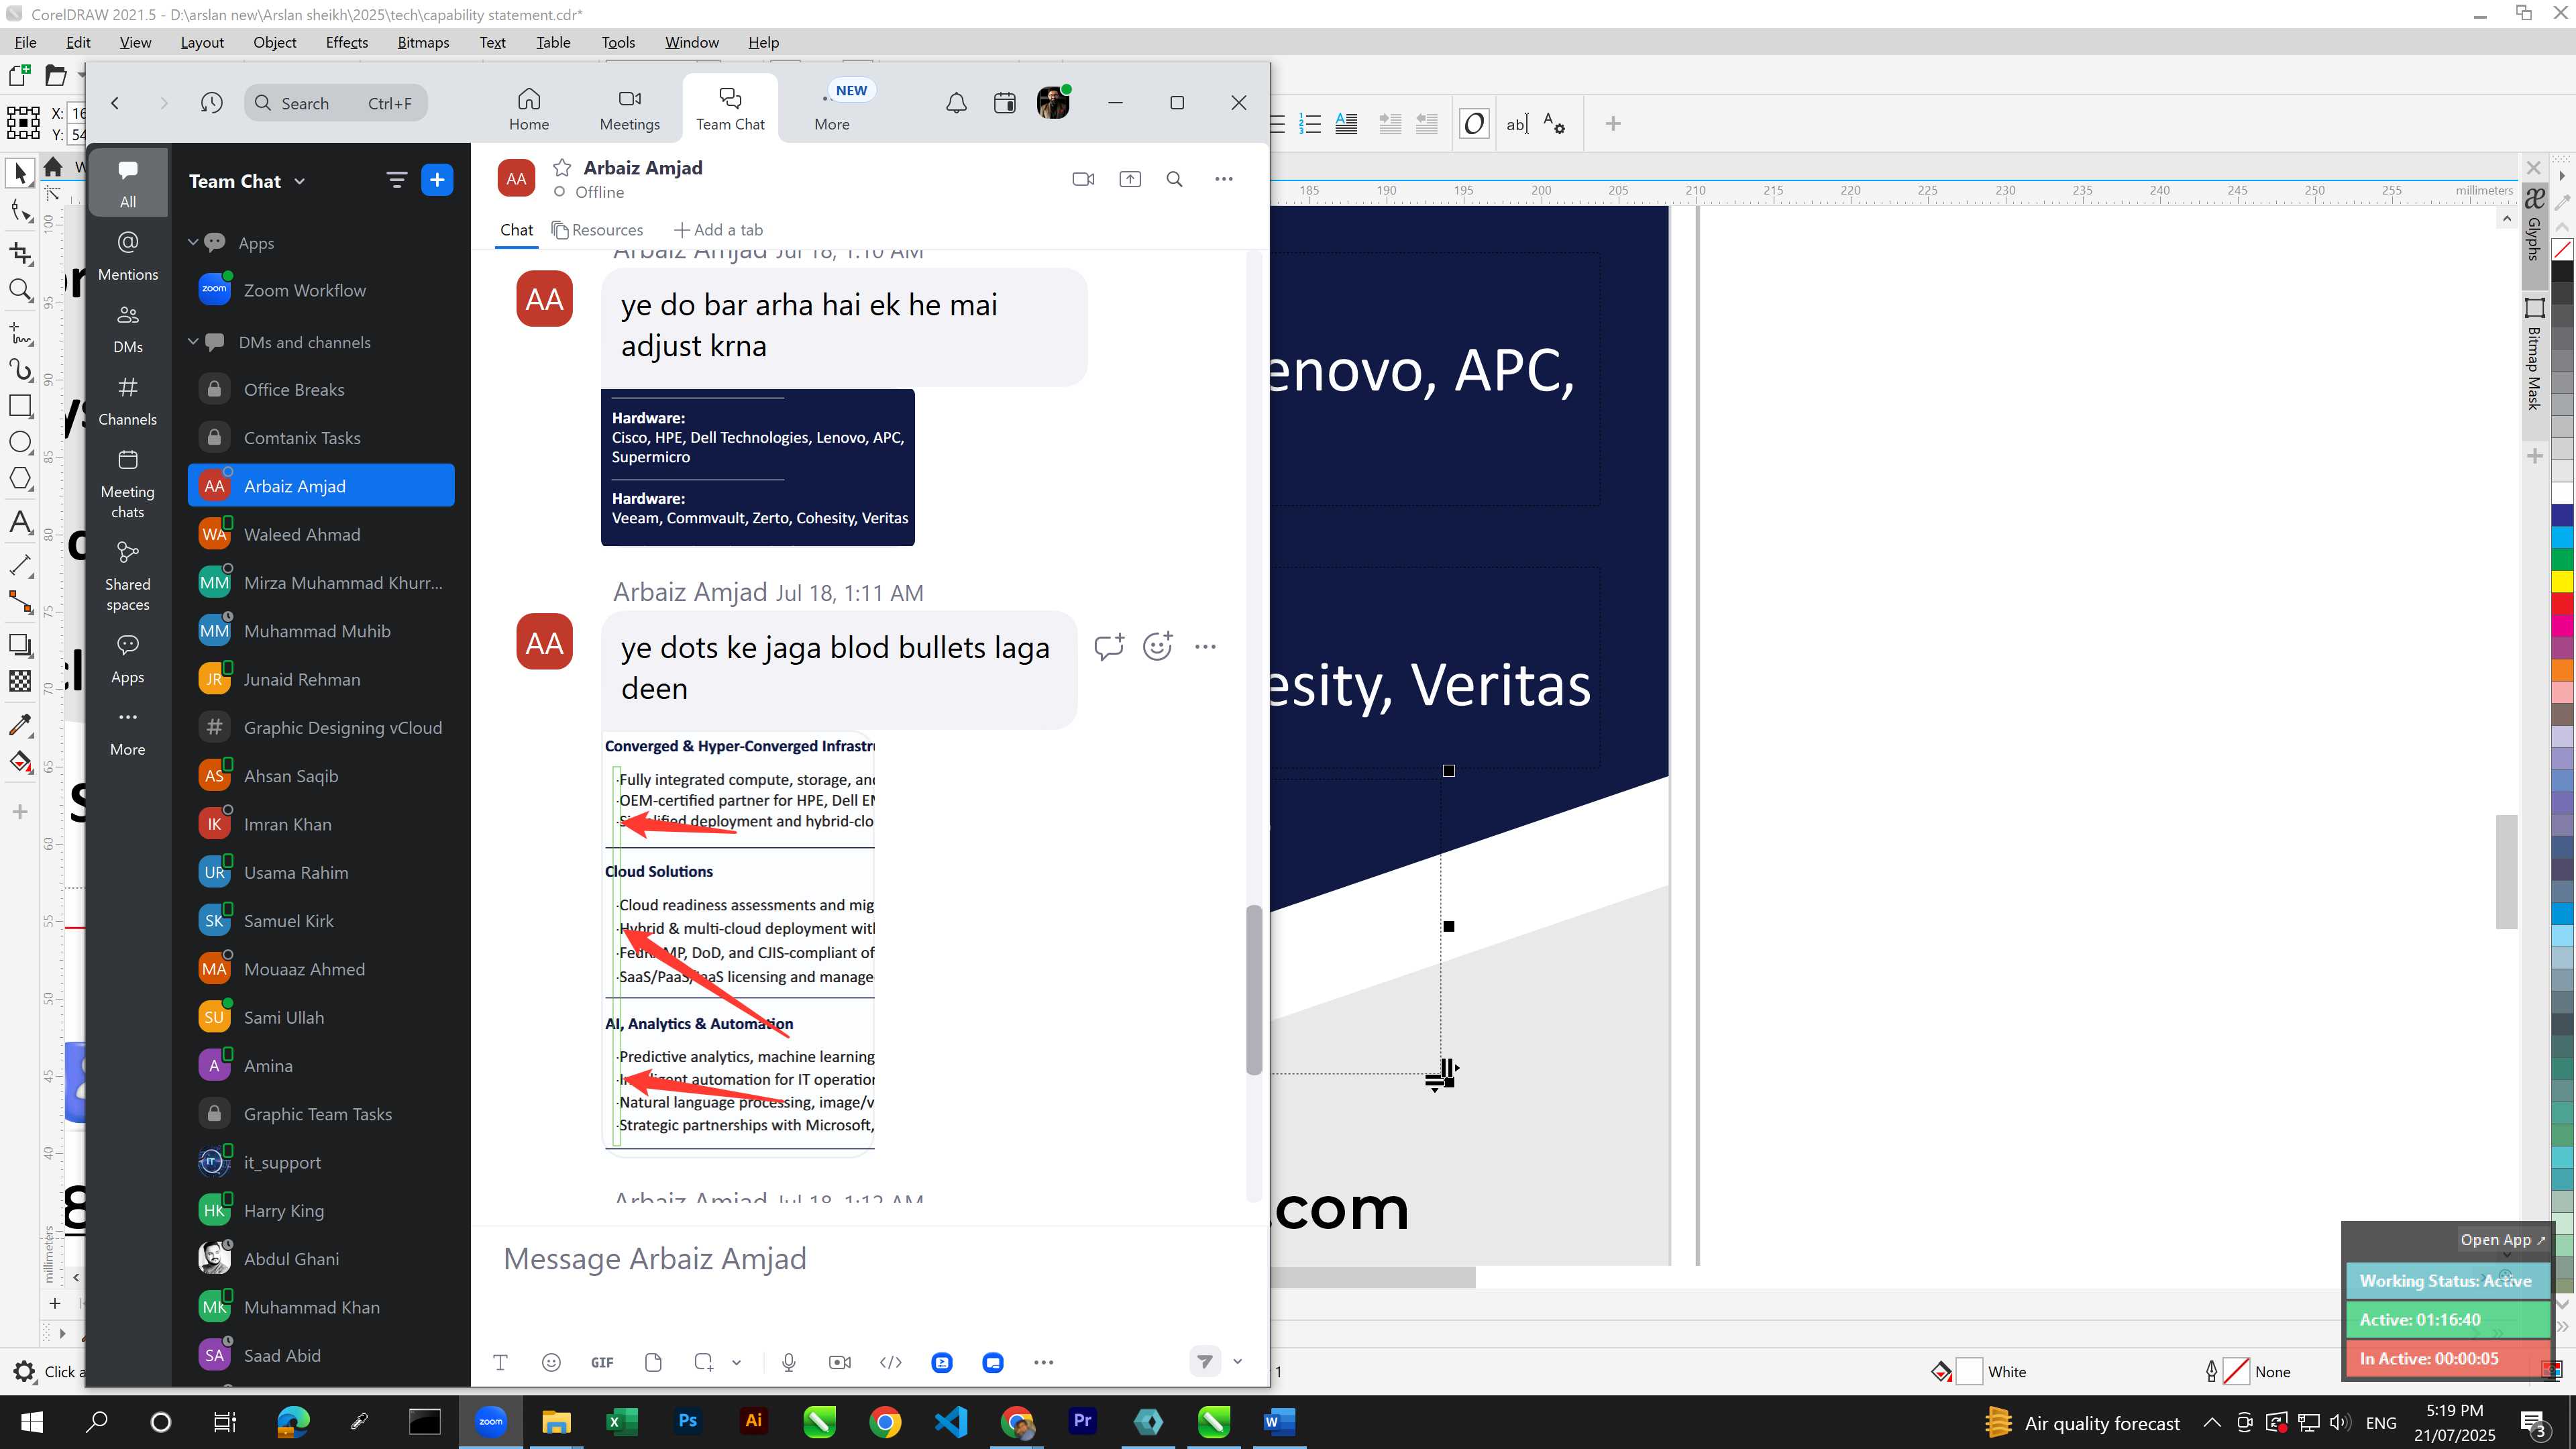Select the CorelDRAW Ellipse tool

click(x=20, y=442)
